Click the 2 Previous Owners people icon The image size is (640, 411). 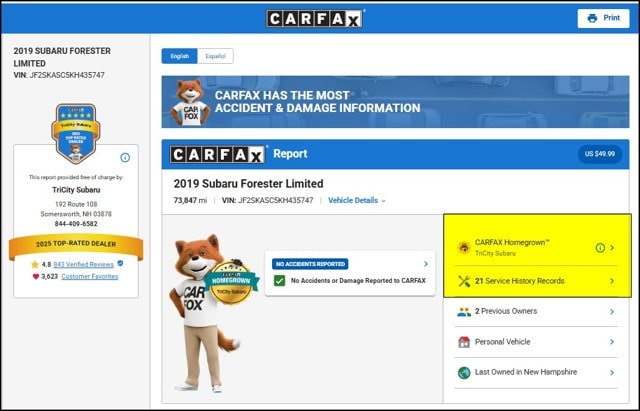[464, 312]
